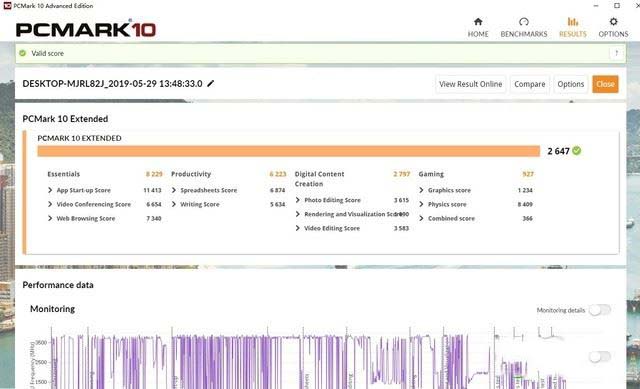This screenshot has width=640, height=389.
Task: Click the pencil icon to rename result
Action: pyautogui.click(x=211, y=83)
